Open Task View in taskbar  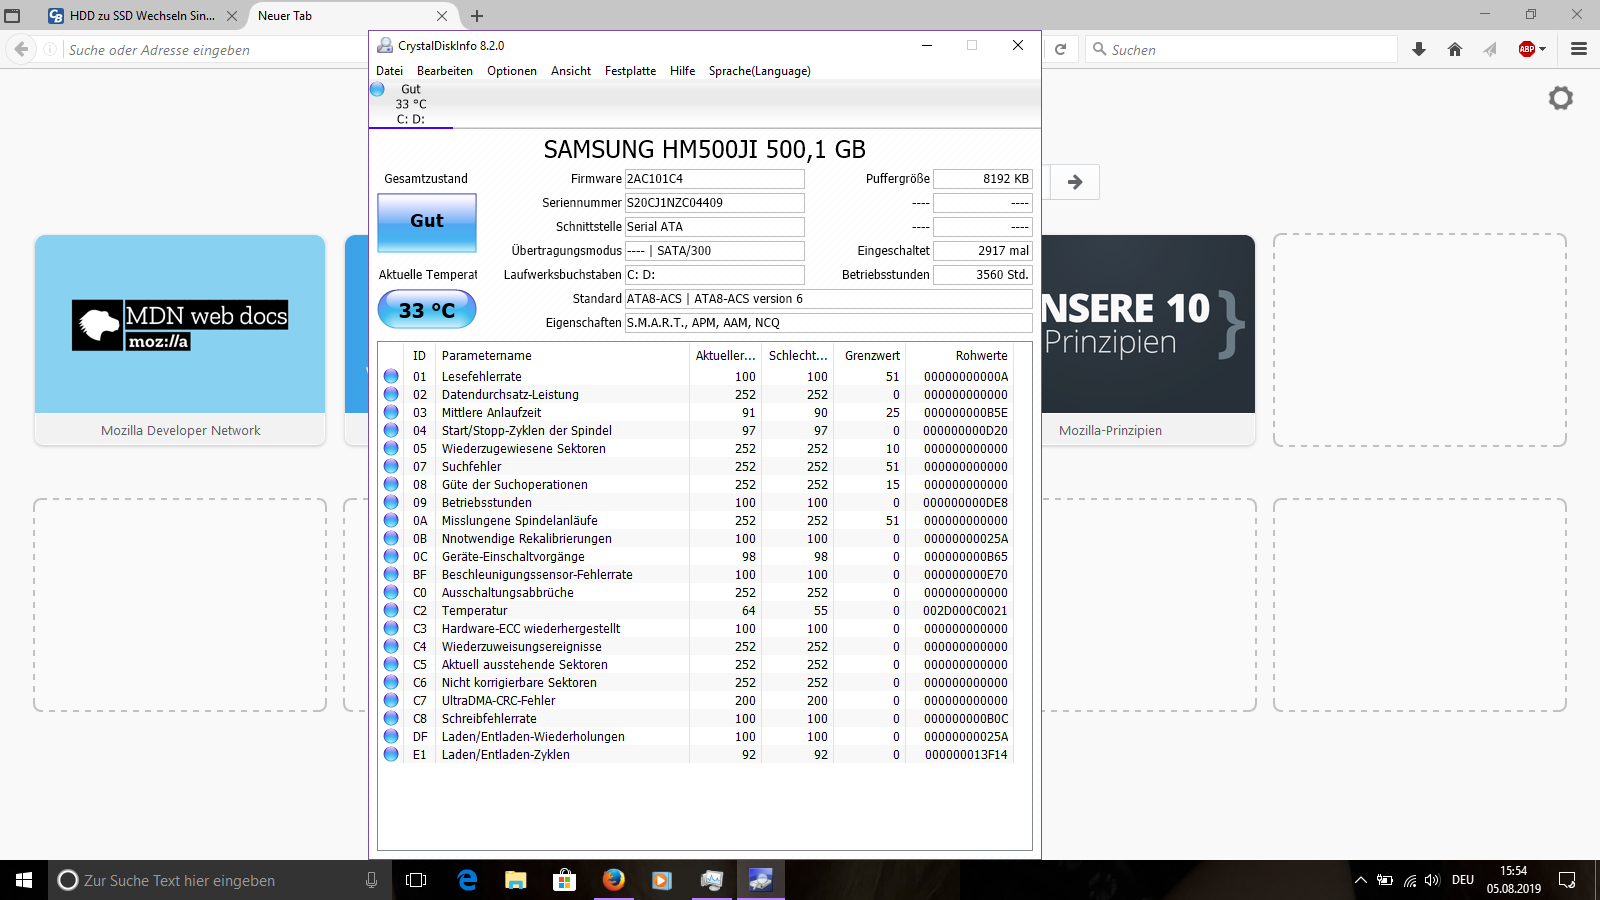click(x=416, y=880)
